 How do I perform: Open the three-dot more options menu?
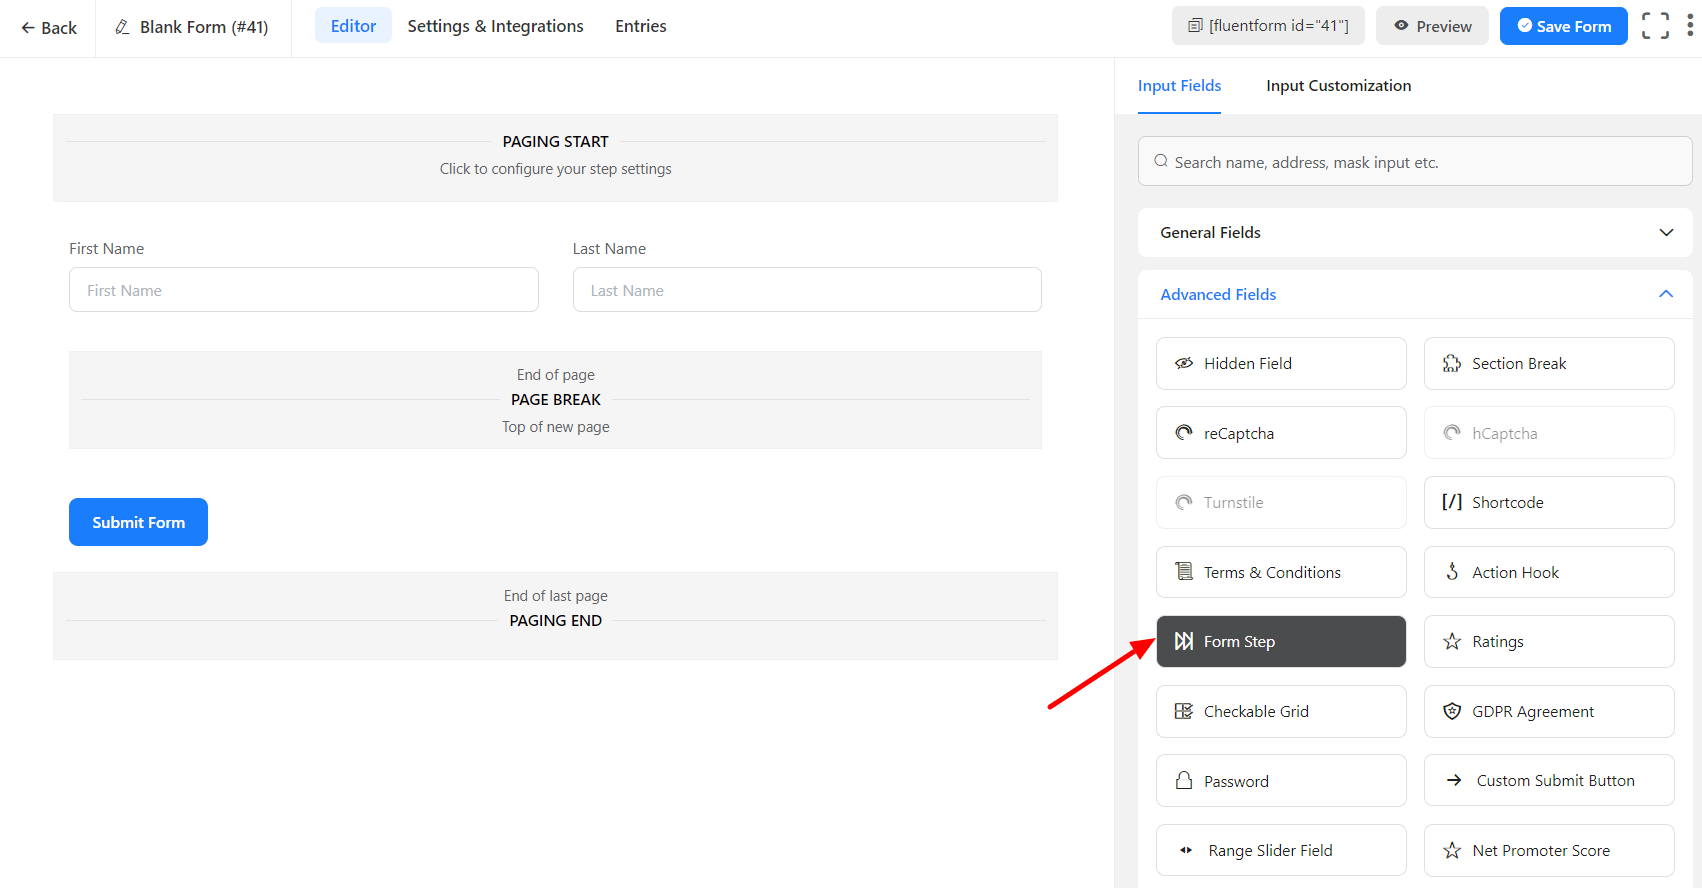(1690, 26)
